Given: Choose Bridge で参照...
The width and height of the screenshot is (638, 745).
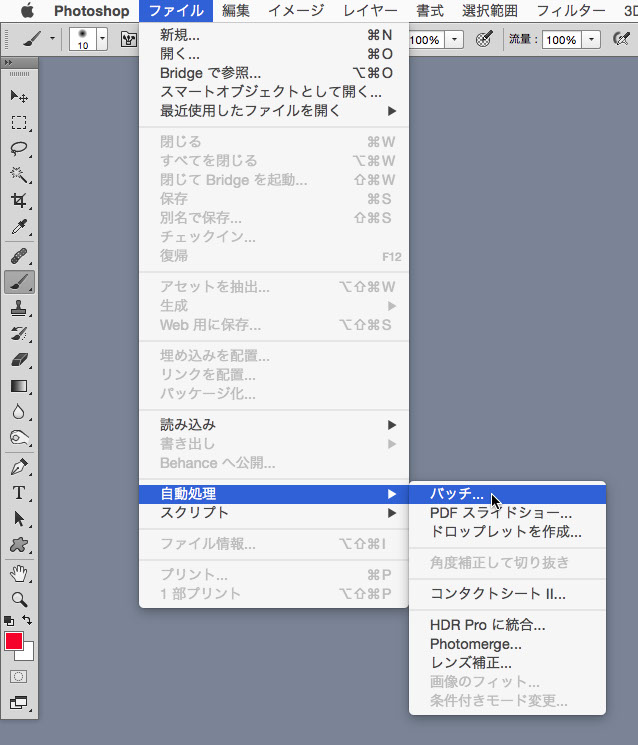Looking at the screenshot, I should [x=274, y=73].
